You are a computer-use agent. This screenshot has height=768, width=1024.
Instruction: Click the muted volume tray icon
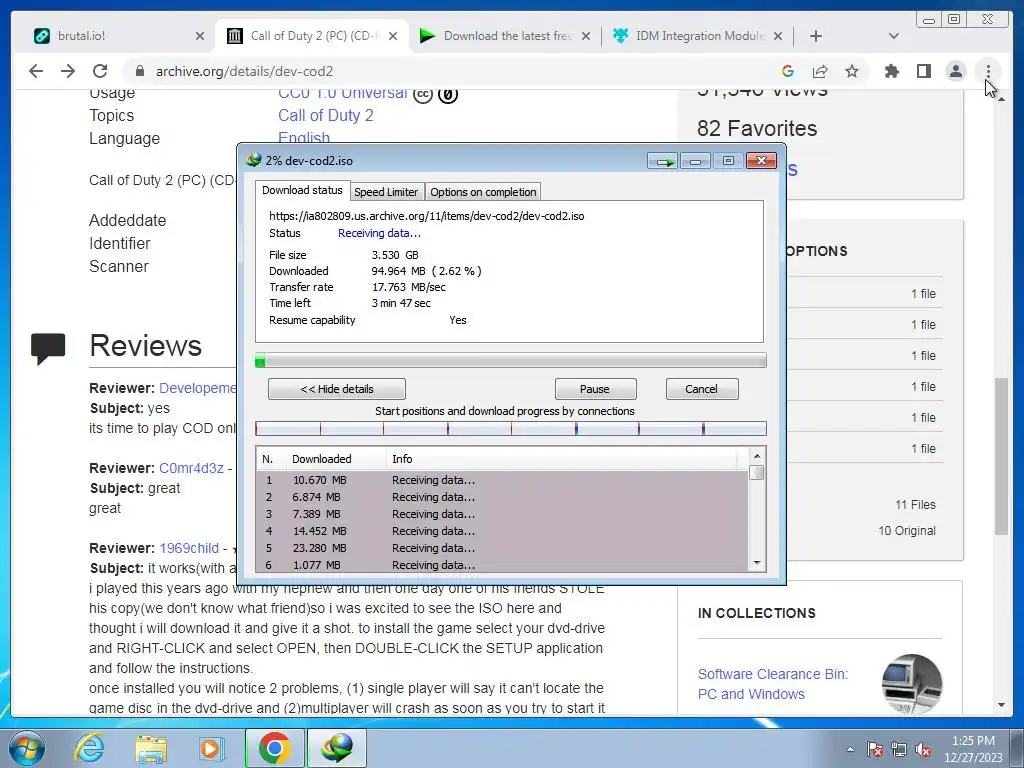[923, 749]
